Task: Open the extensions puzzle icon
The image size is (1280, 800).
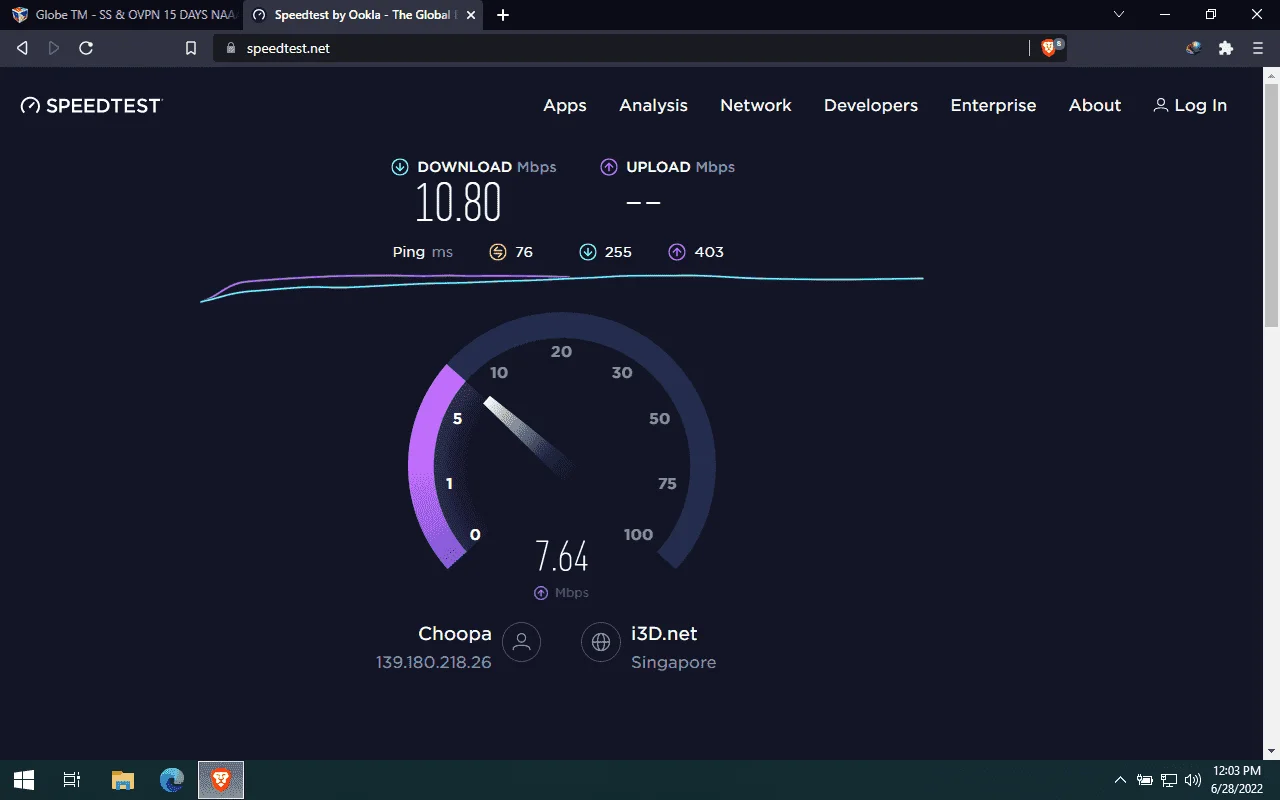Action: (x=1226, y=48)
